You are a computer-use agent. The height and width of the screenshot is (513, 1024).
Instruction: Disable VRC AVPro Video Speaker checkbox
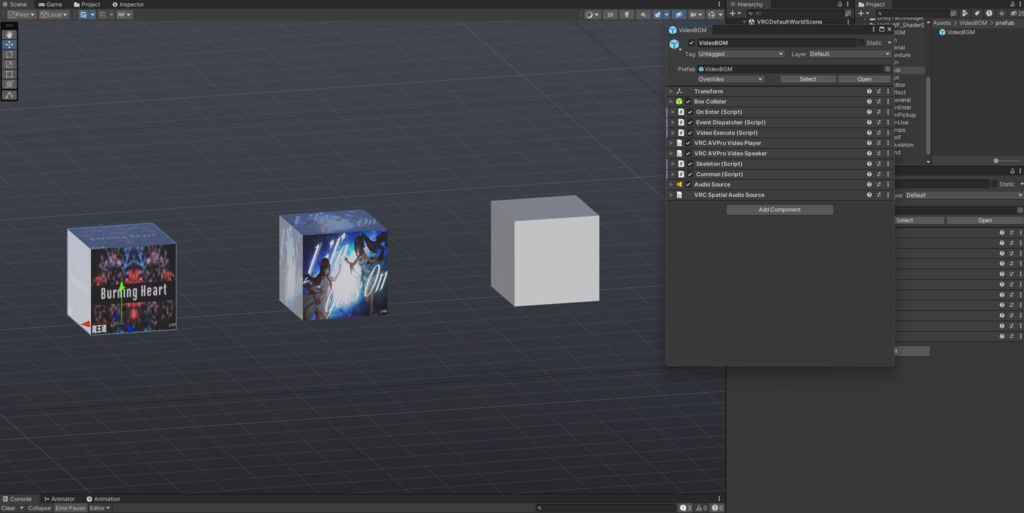[x=688, y=153]
